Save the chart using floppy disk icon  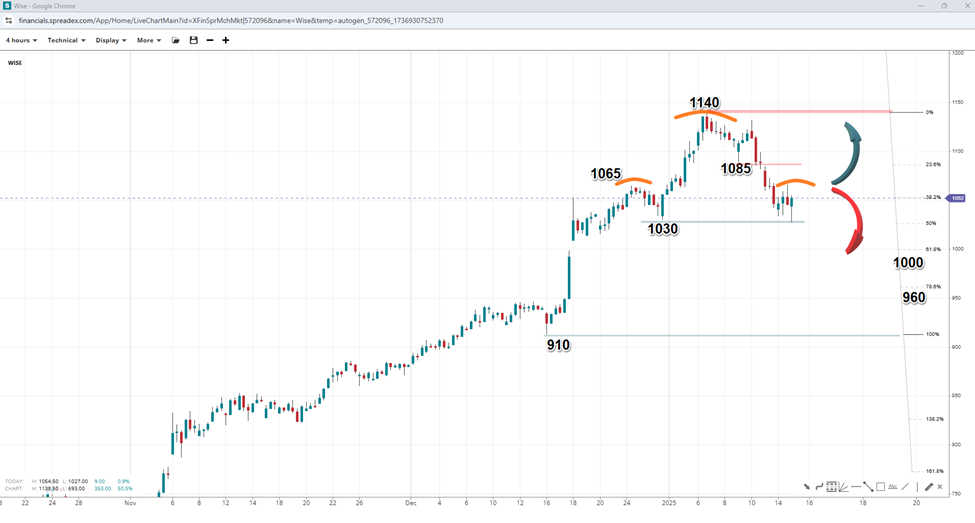(193, 40)
